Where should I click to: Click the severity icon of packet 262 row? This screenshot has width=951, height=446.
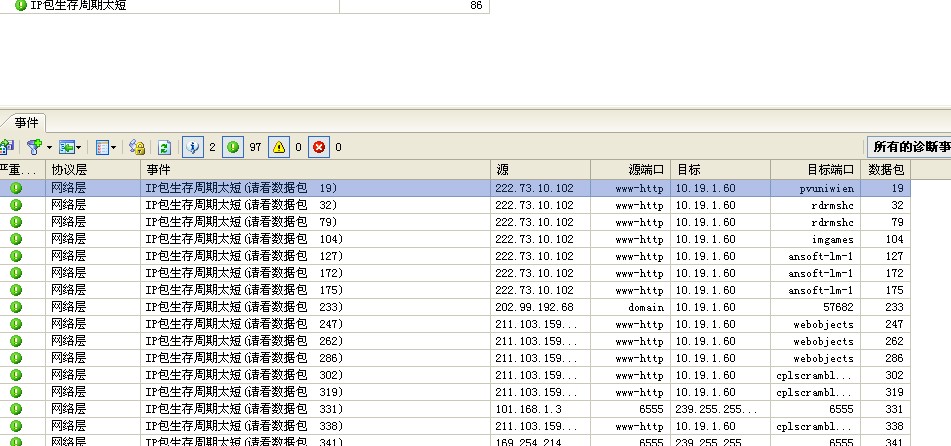16,341
